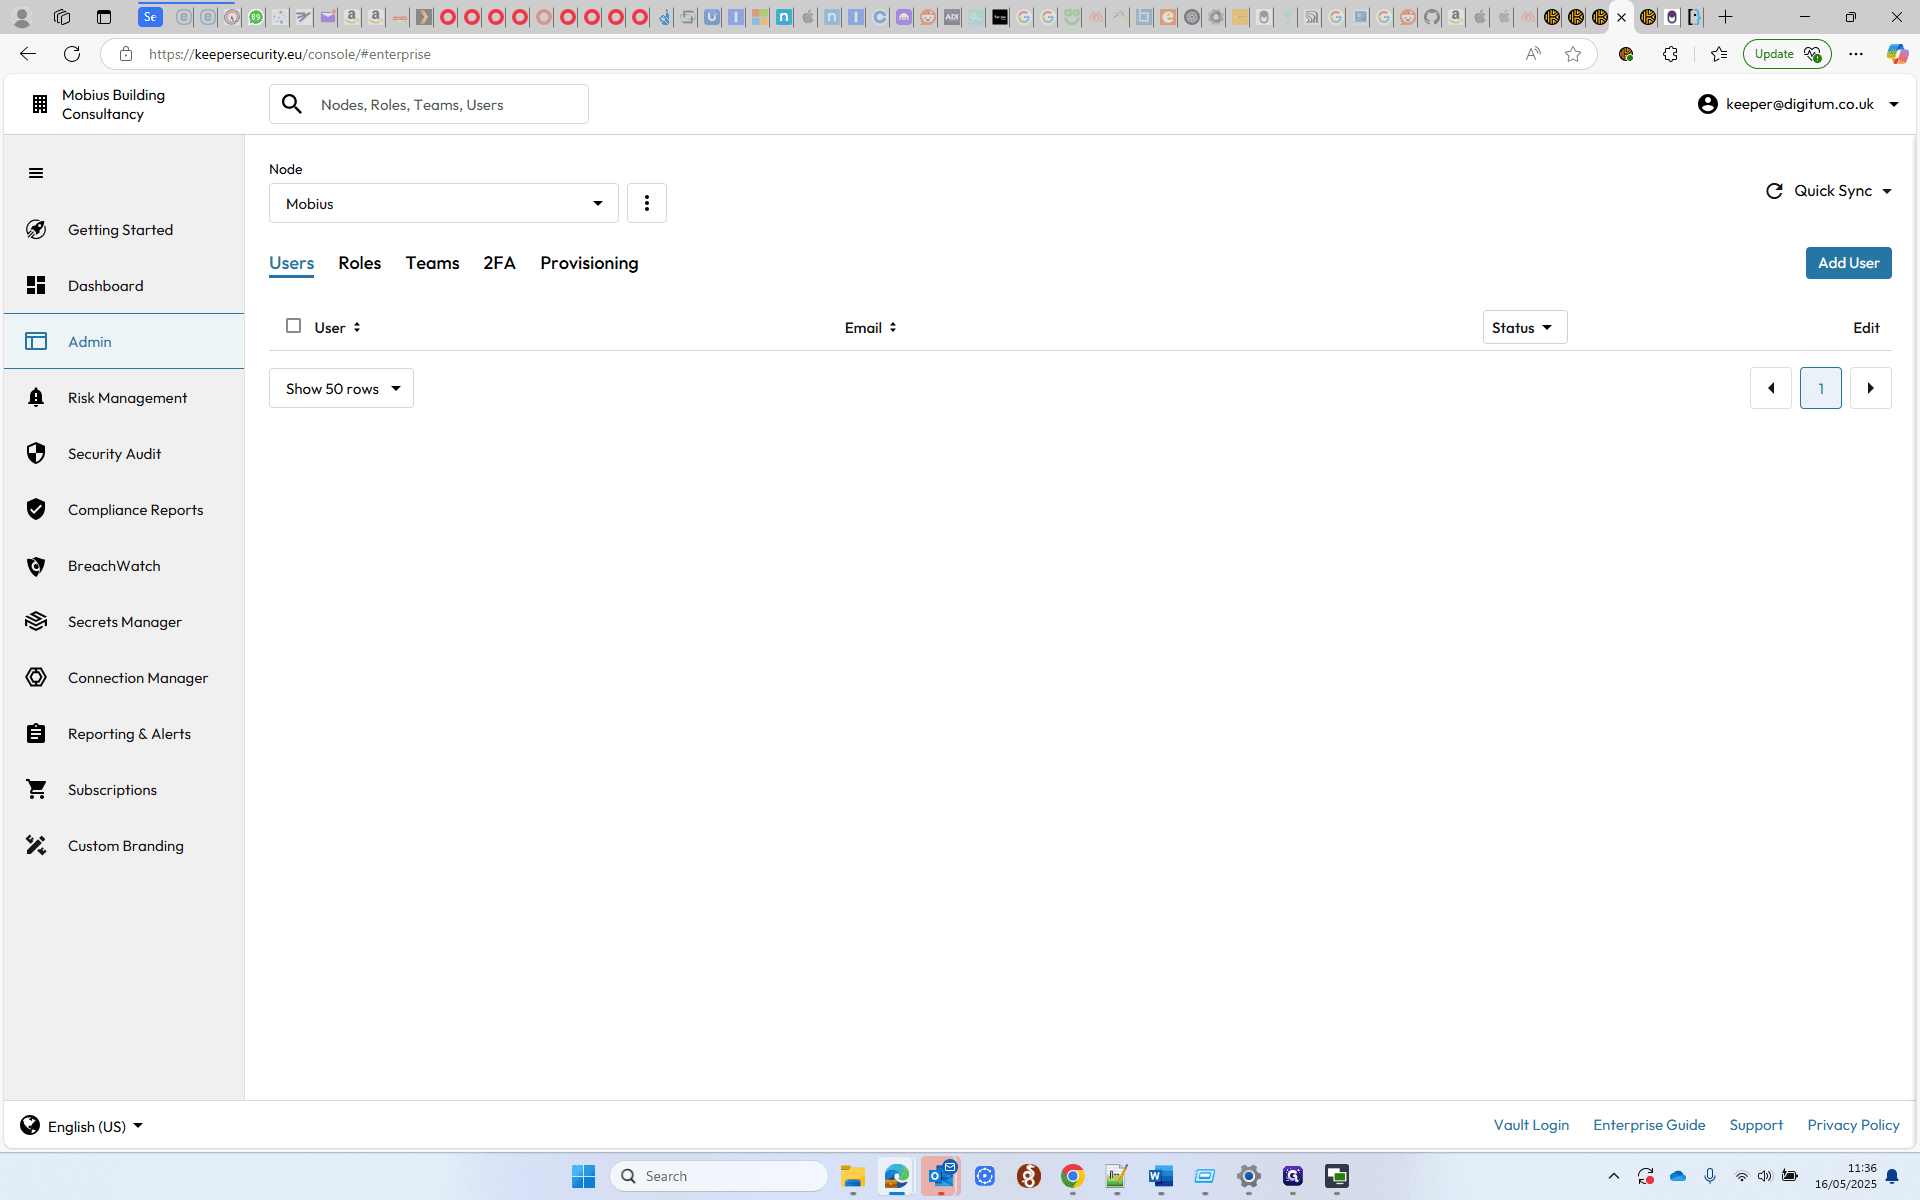Open Outlook from the taskbar
The height and width of the screenshot is (1200, 1920).
(941, 1177)
